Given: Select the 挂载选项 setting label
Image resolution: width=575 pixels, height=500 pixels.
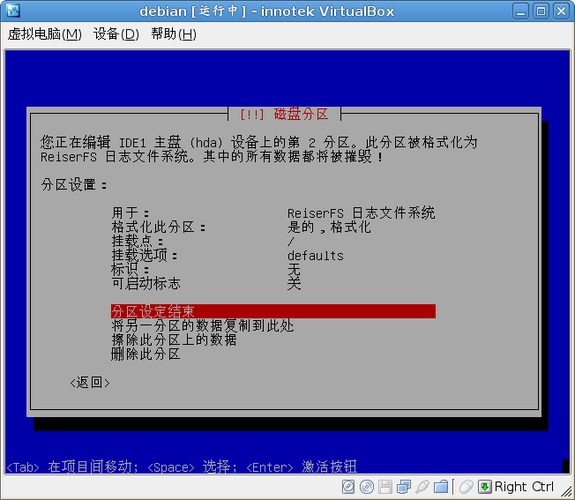Looking at the screenshot, I should click(144, 255).
